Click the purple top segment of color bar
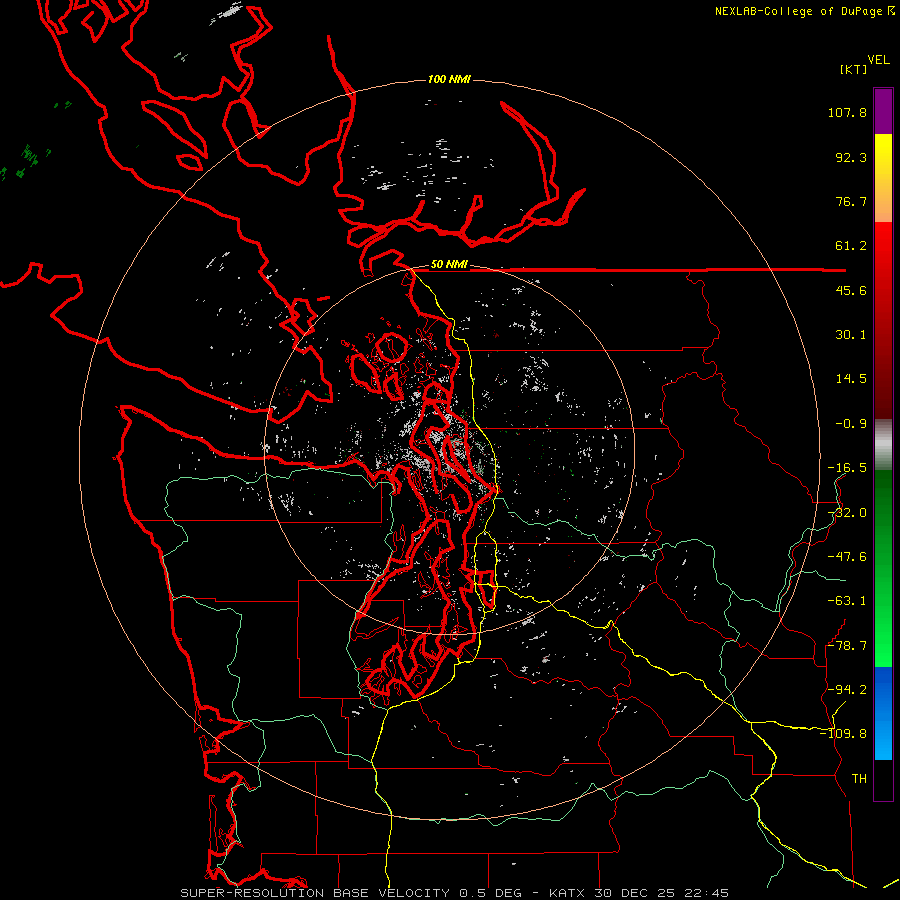Viewport: 900px width, 900px height. [883, 111]
